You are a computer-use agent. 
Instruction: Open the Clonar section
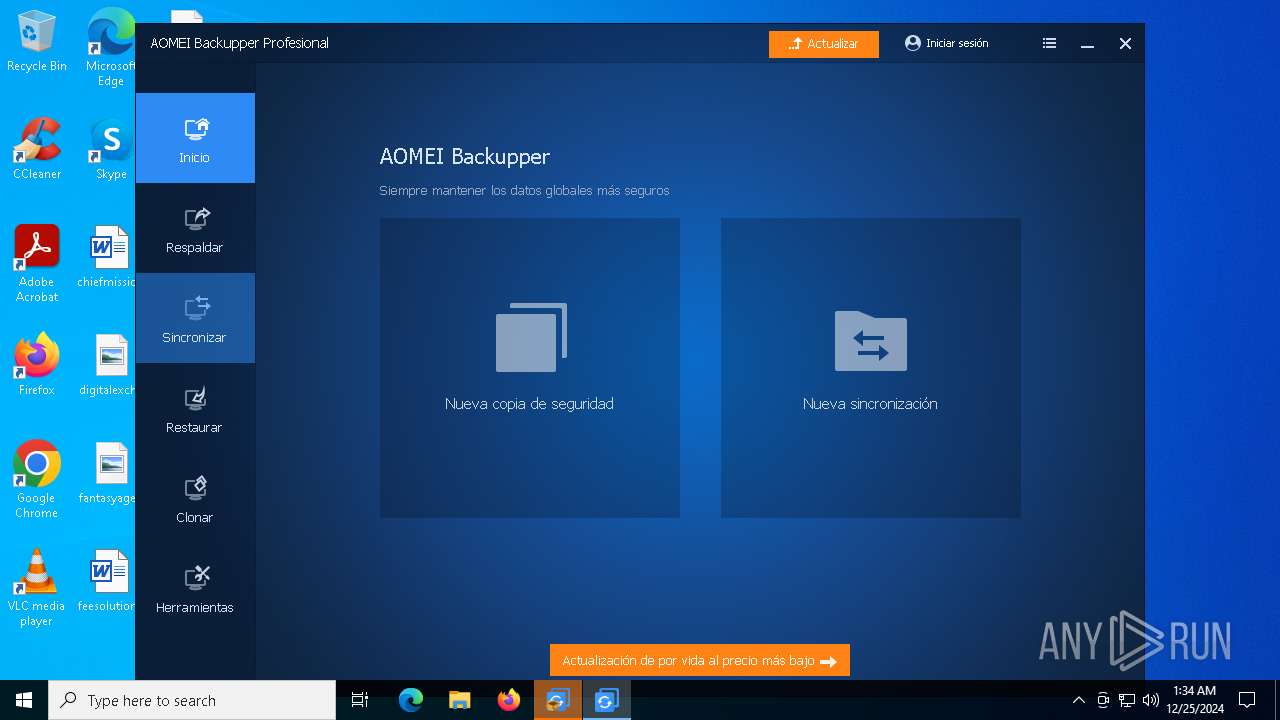pyautogui.click(x=195, y=498)
